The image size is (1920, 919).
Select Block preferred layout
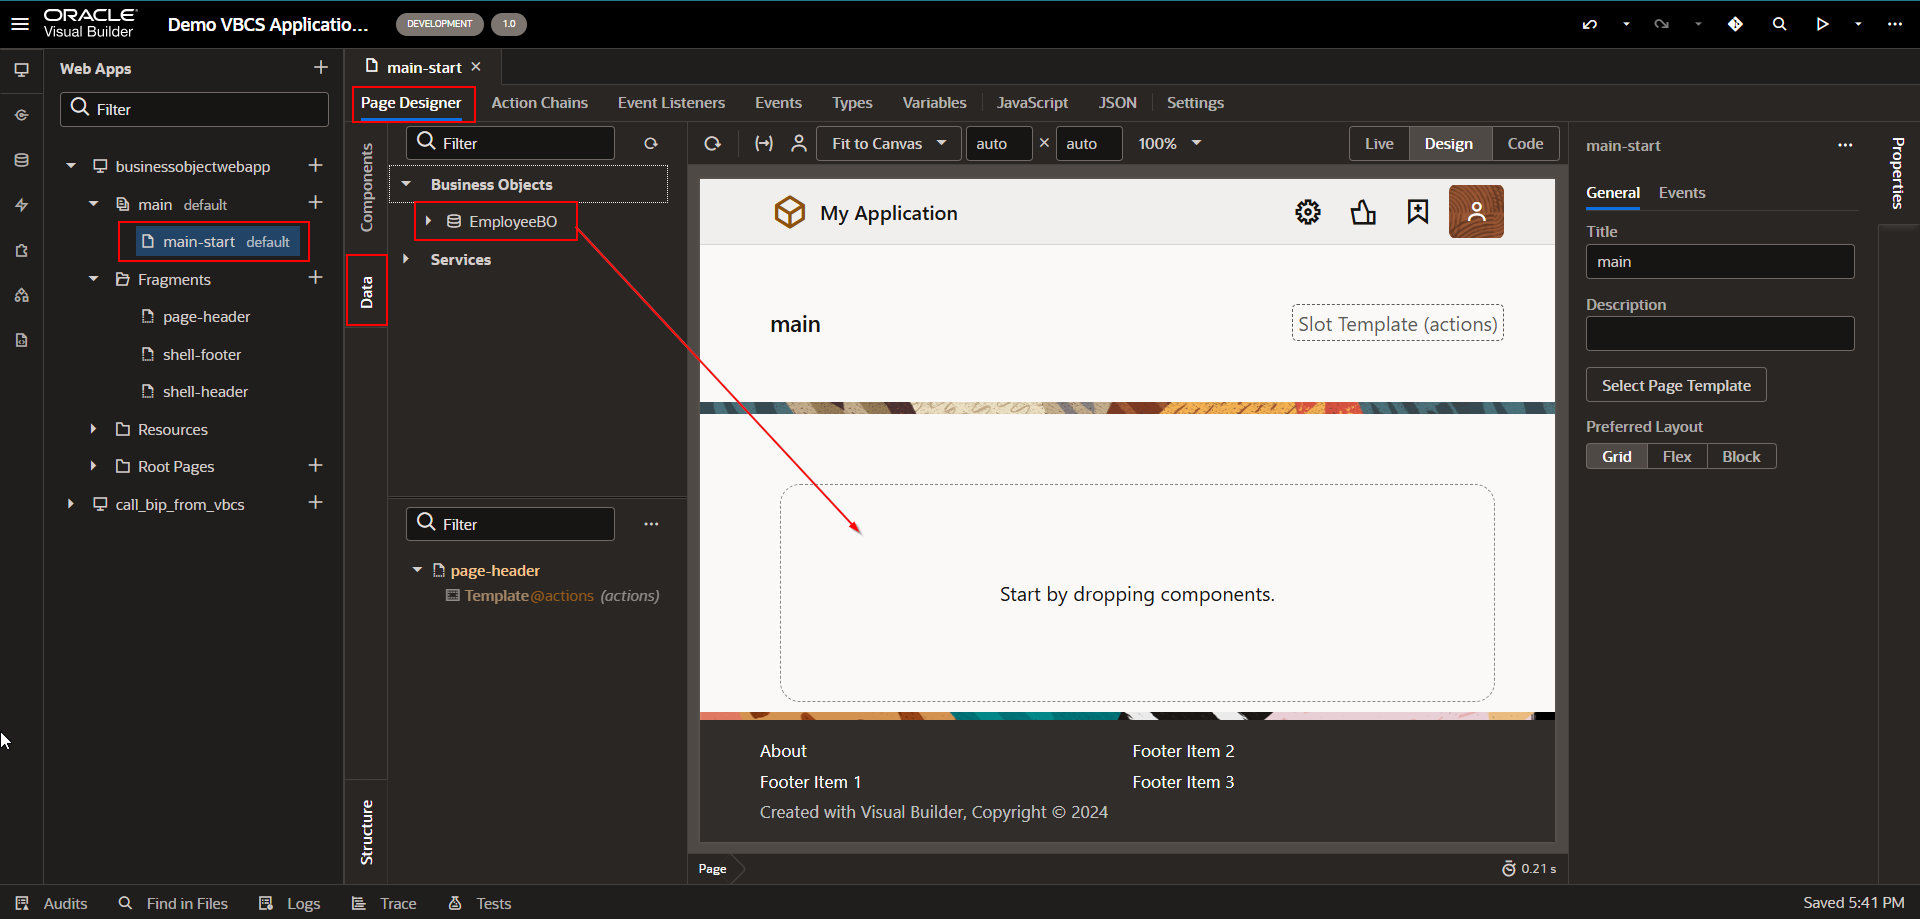coord(1741,457)
